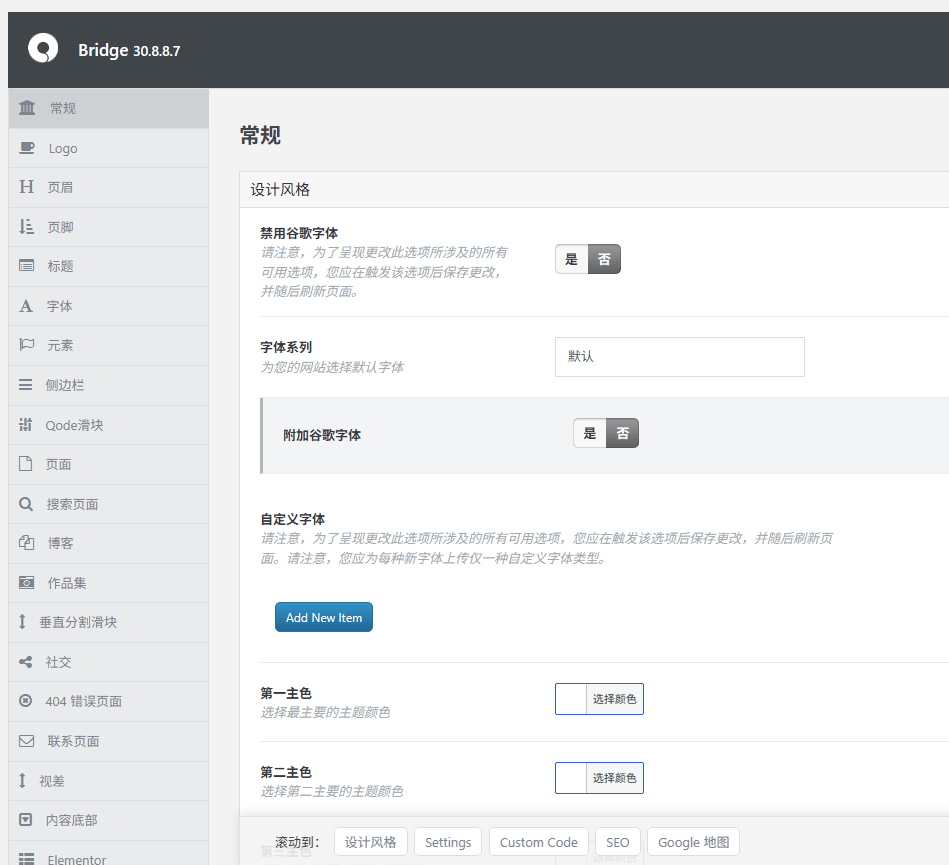Open the 404 错误页面 settings
This screenshot has height=865, width=949.
tap(109, 702)
